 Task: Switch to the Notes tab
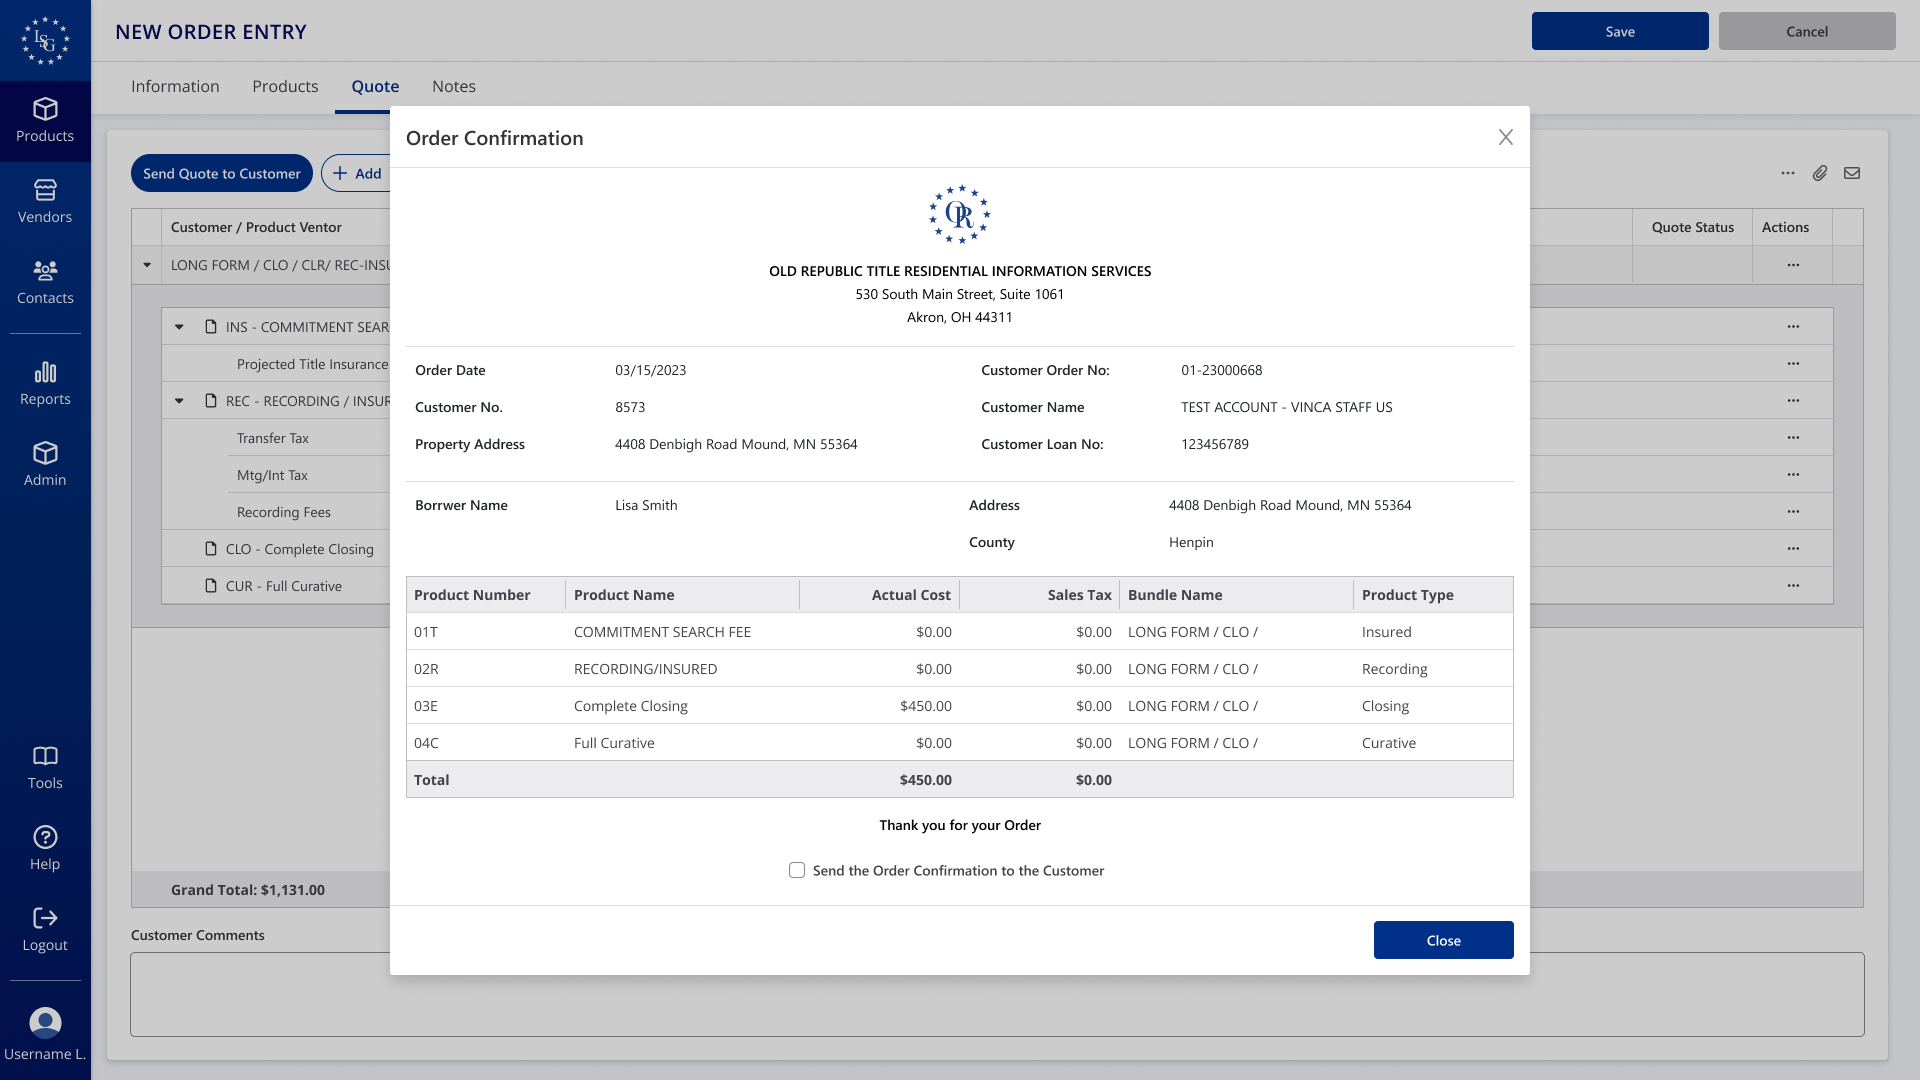pyautogui.click(x=453, y=86)
